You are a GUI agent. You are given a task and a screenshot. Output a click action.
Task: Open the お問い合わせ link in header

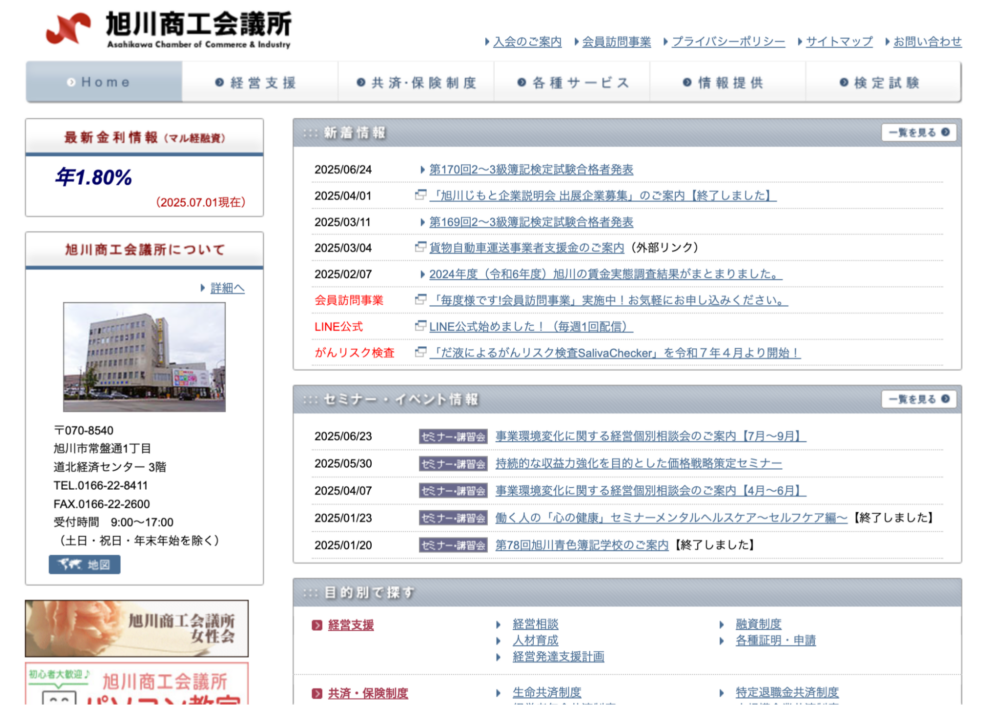coord(927,42)
